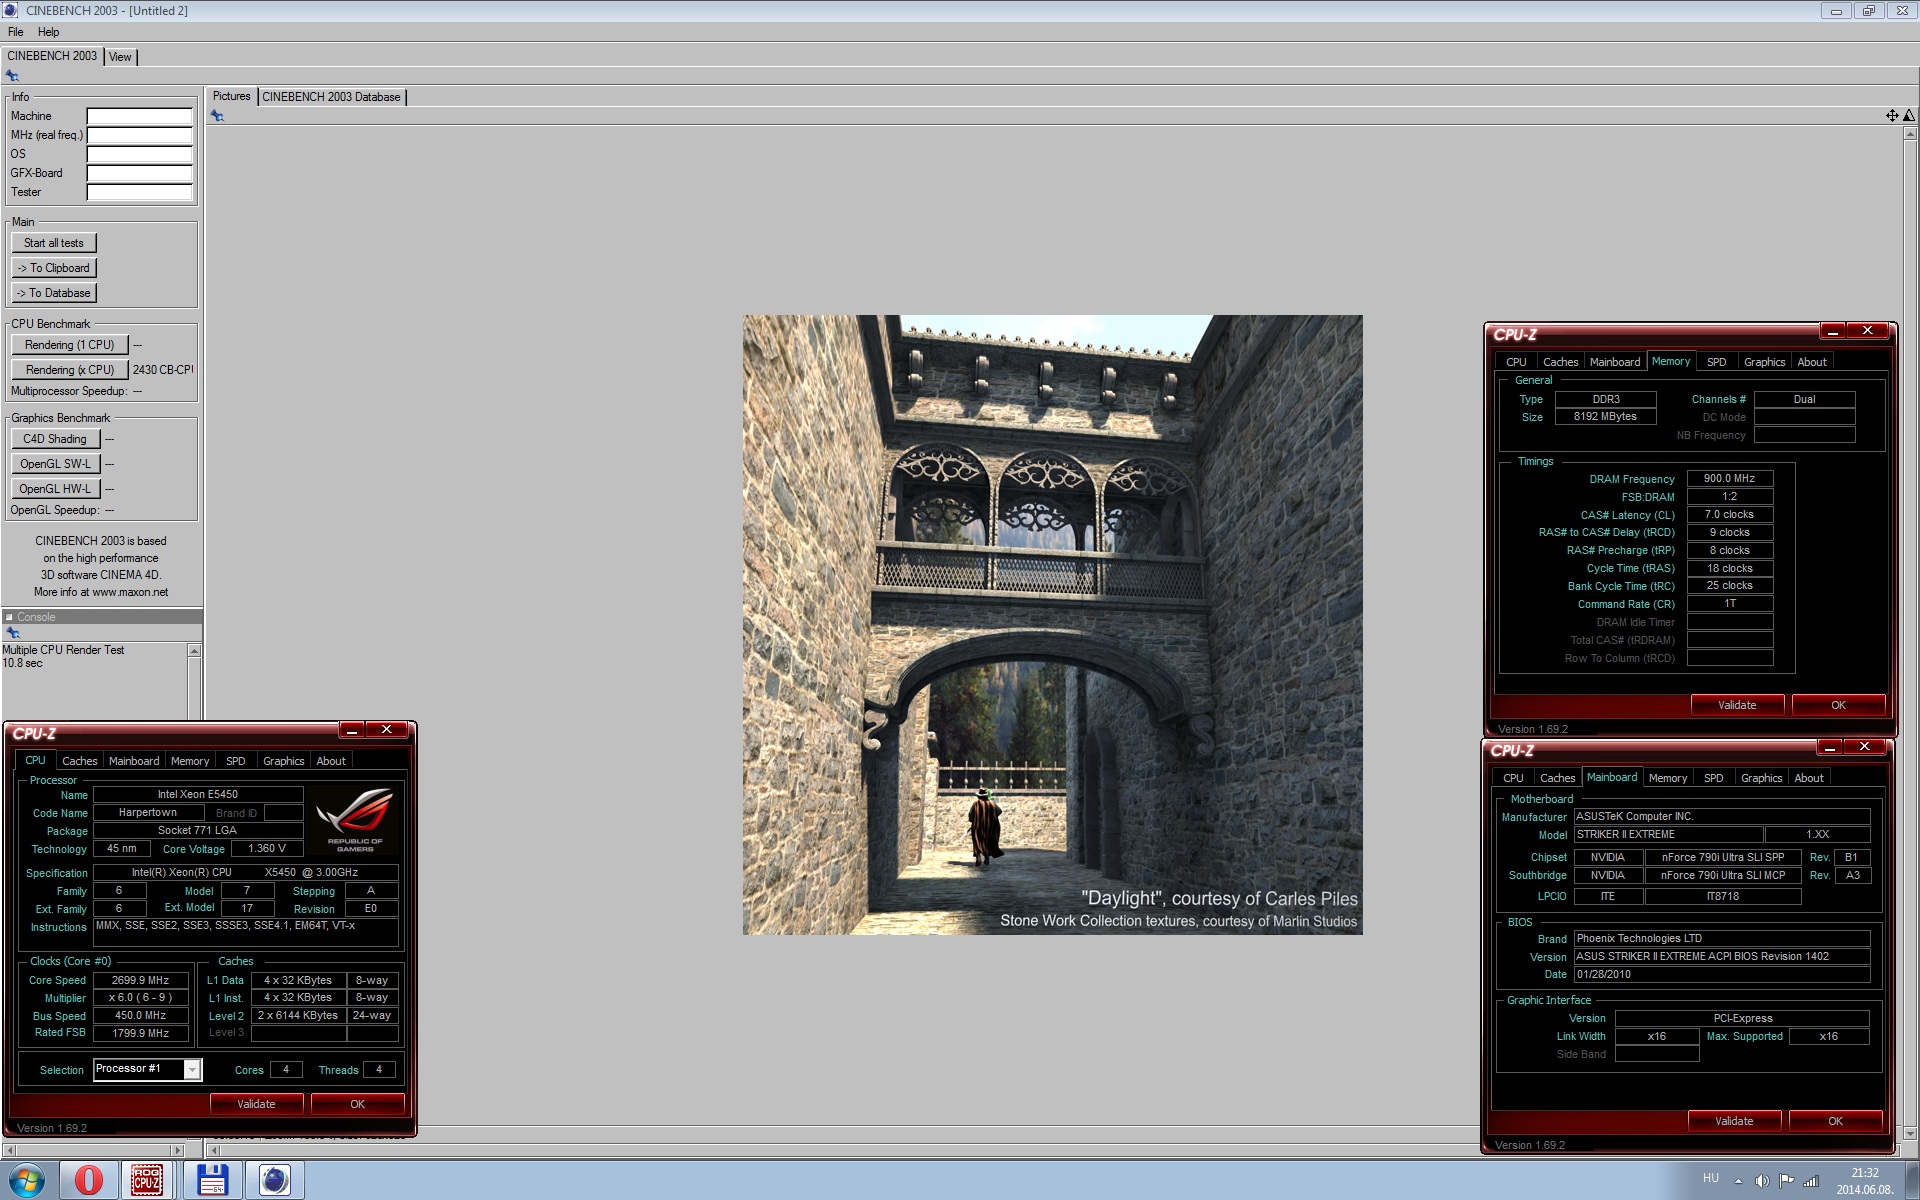Click '2699.9 MHz' Core Speed value
The height and width of the screenshot is (1200, 1920).
pyautogui.click(x=140, y=981)
